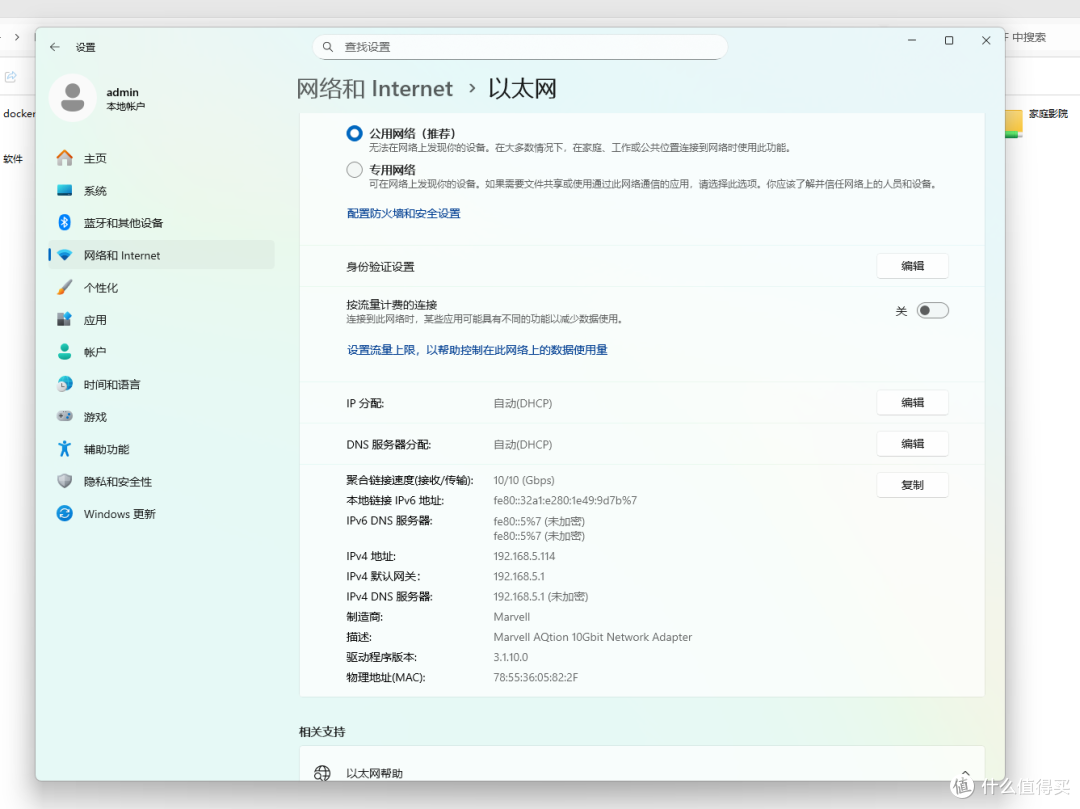Open the data limit link 设置流量上限

pyautogui.click(x=477, y=350)
